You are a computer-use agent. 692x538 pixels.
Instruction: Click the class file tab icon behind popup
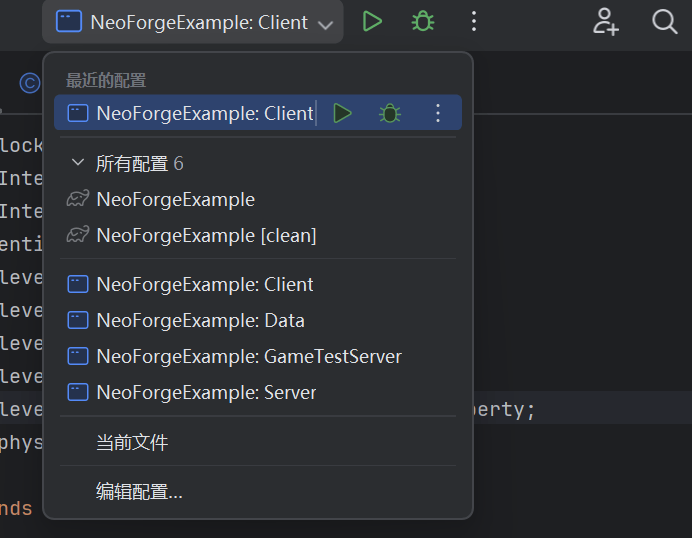pos(29,84)
